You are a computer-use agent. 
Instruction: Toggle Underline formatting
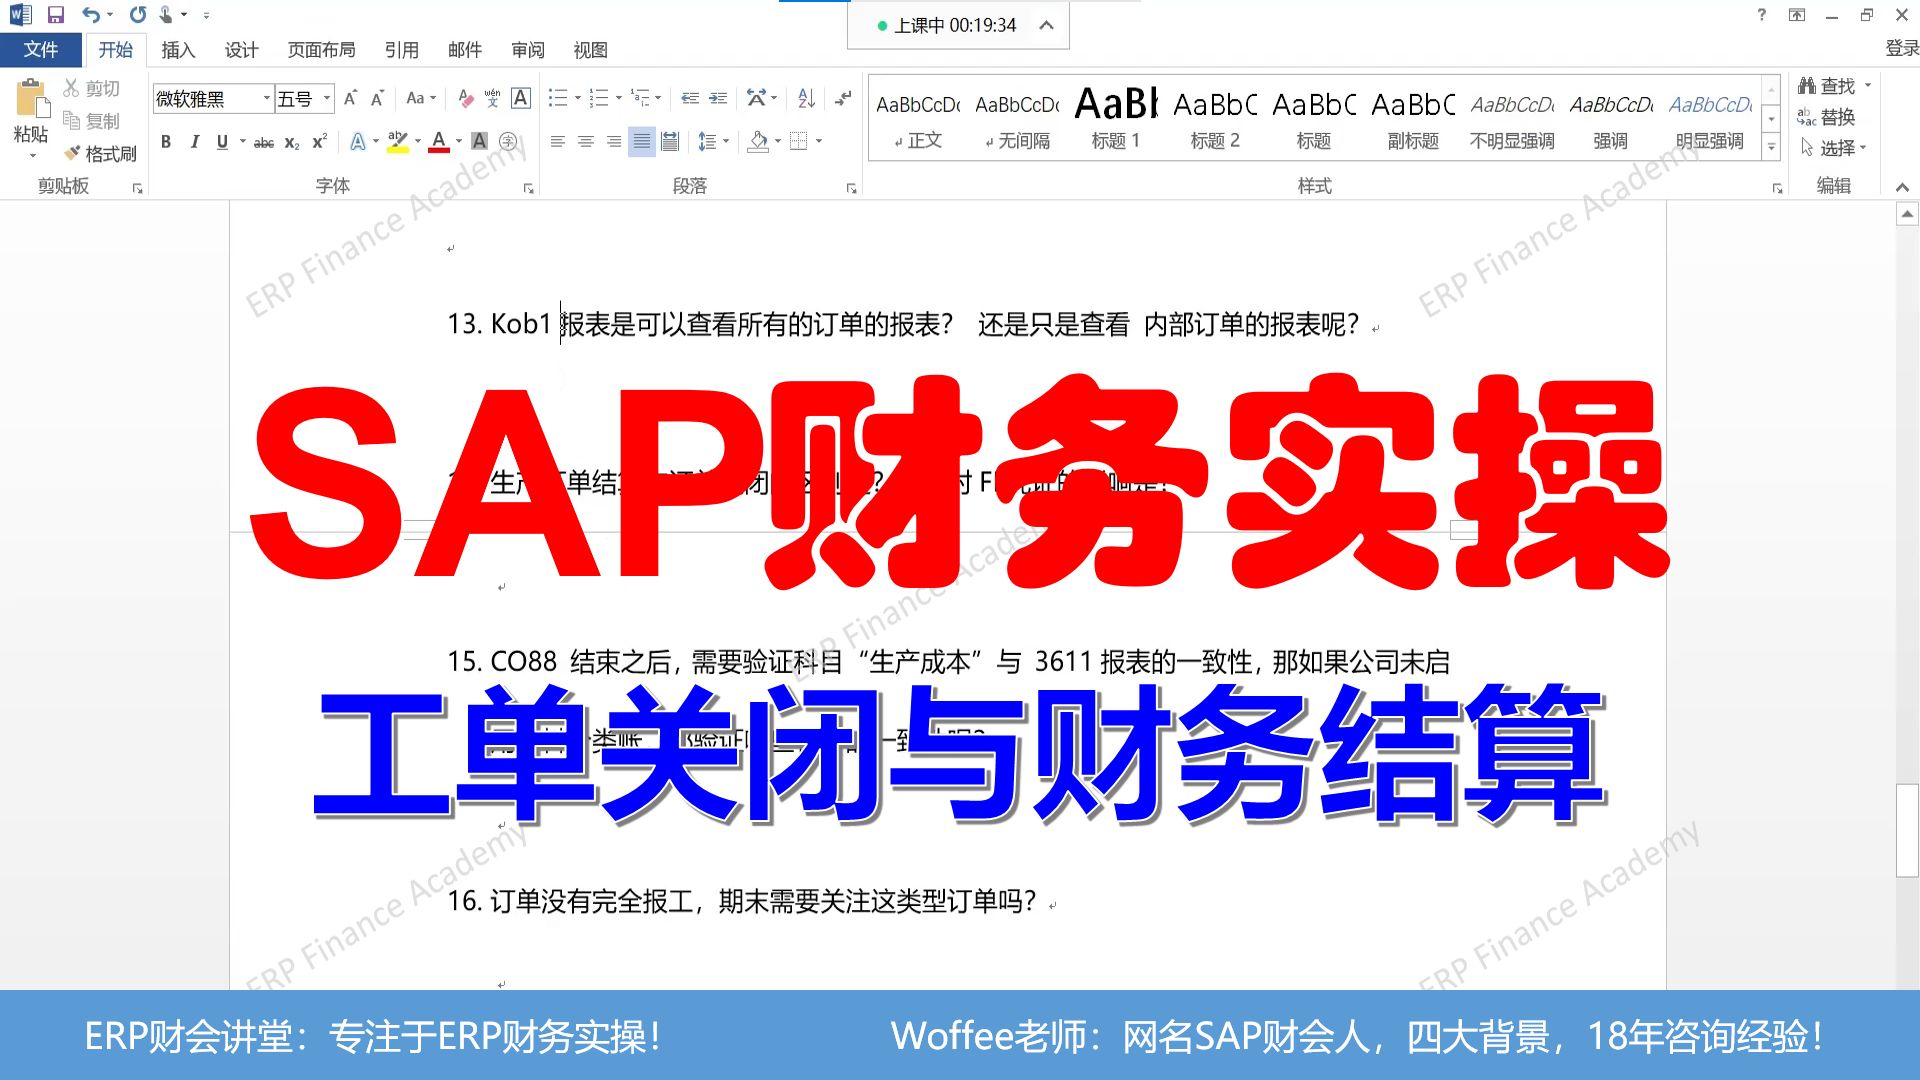point(222,142)
